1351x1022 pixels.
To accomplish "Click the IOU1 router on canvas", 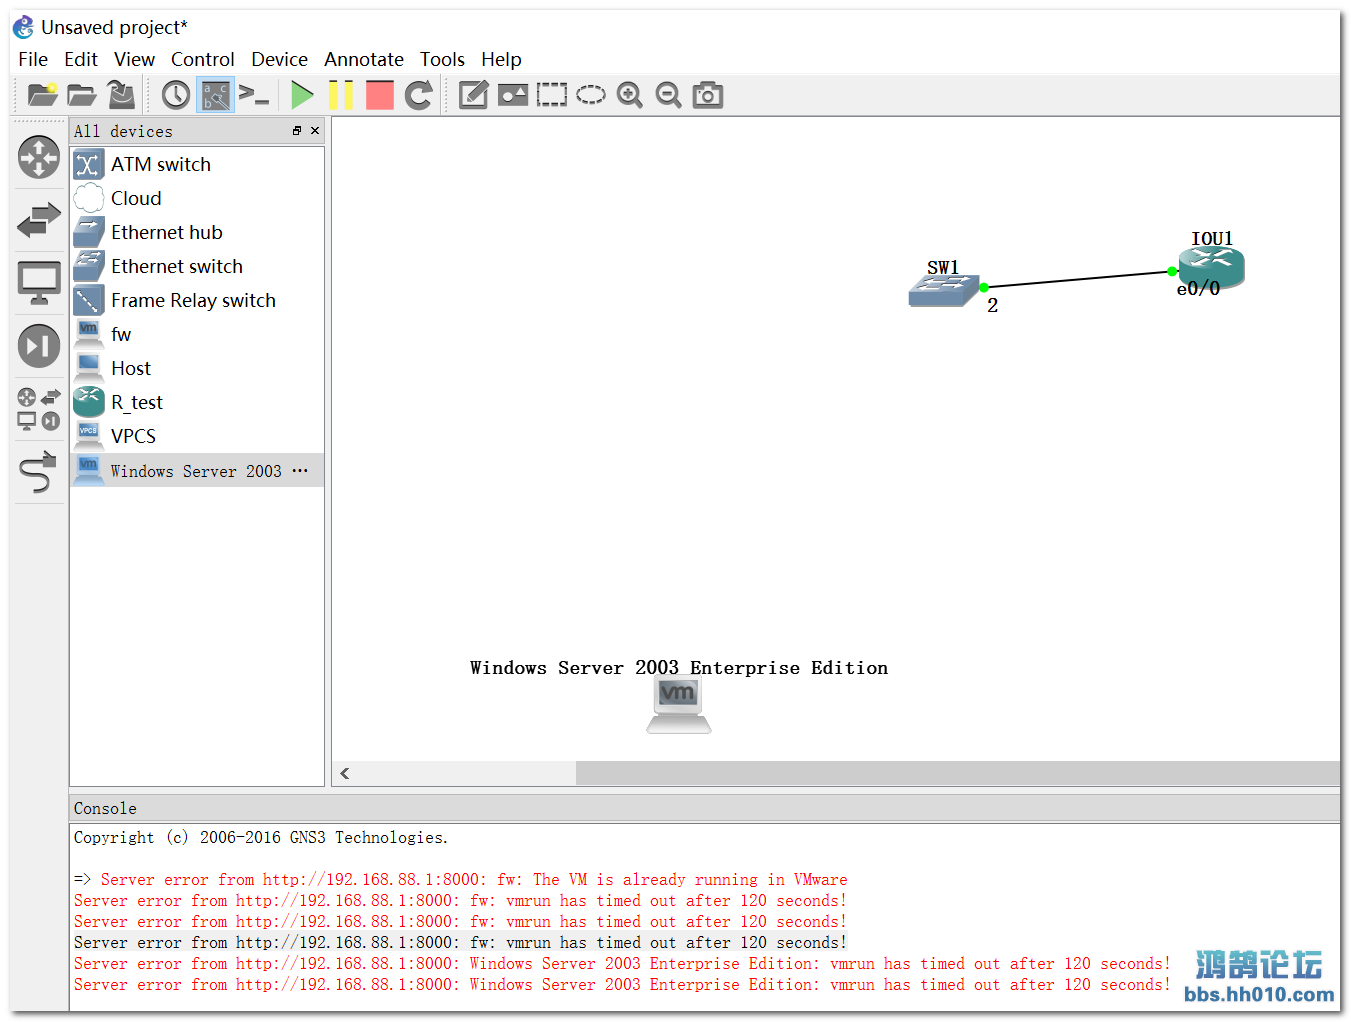I will (1211, 267).
